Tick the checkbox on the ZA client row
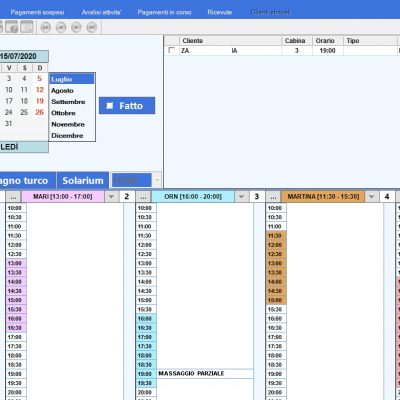This screenshot has height=400, width=400. (x=172, y=50)
